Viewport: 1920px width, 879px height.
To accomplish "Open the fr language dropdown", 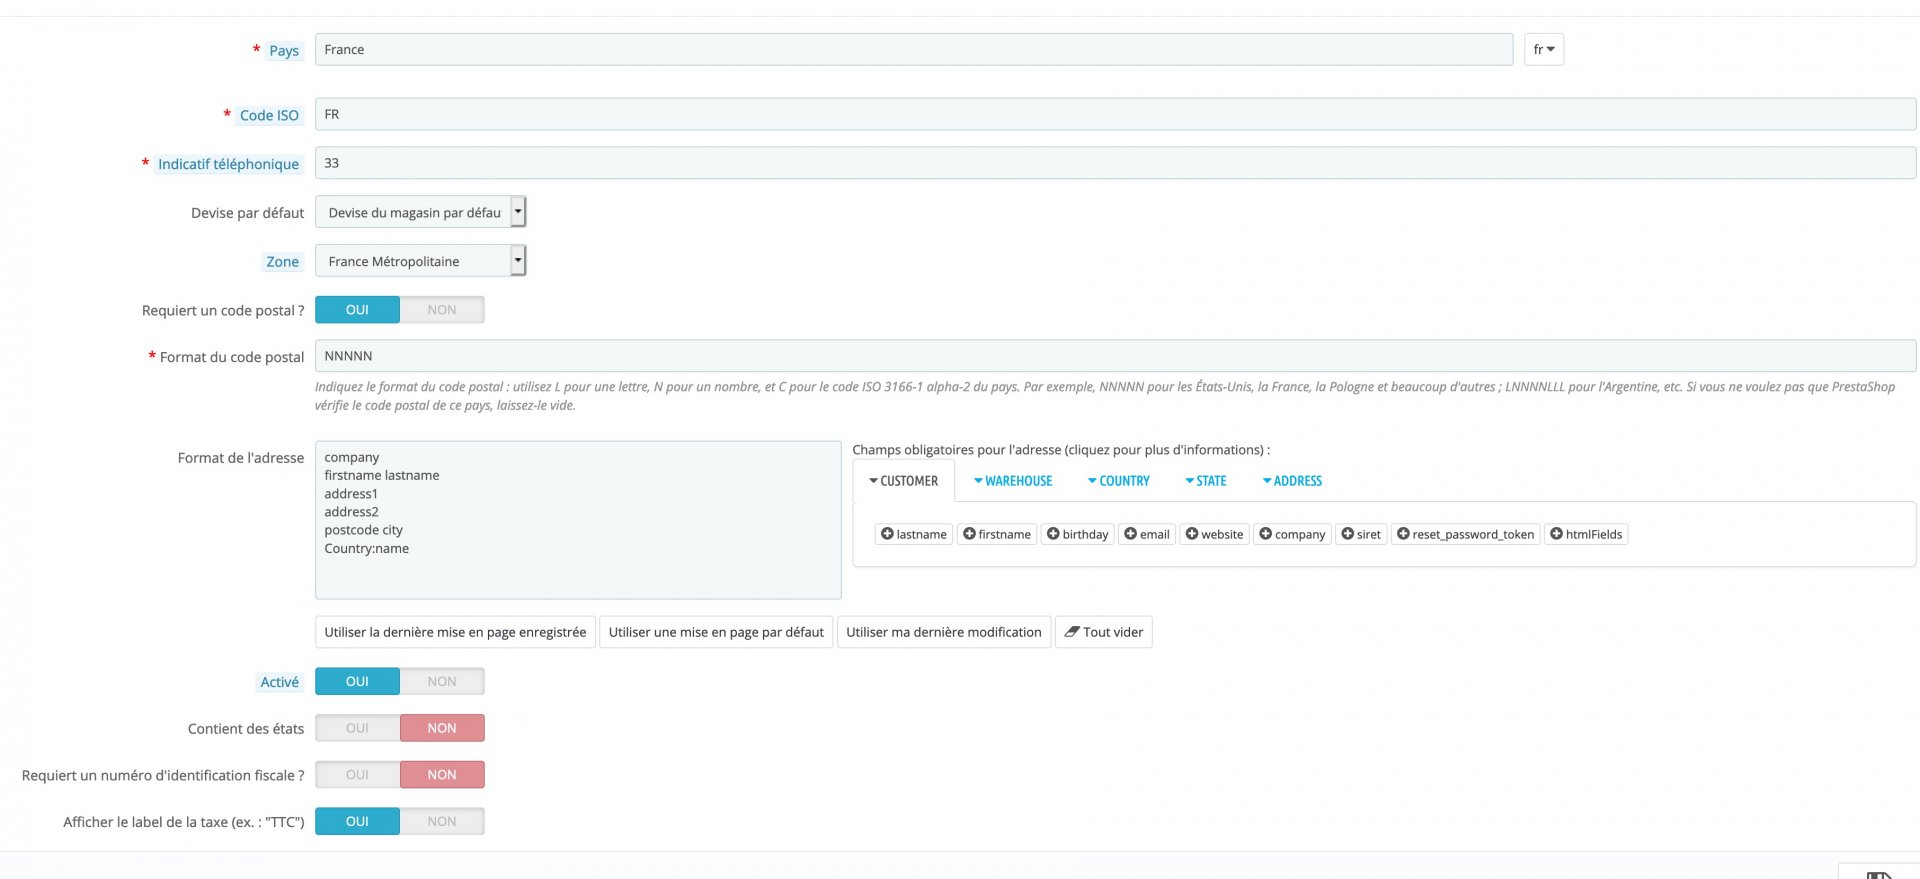I will (x=1544, y=49).
